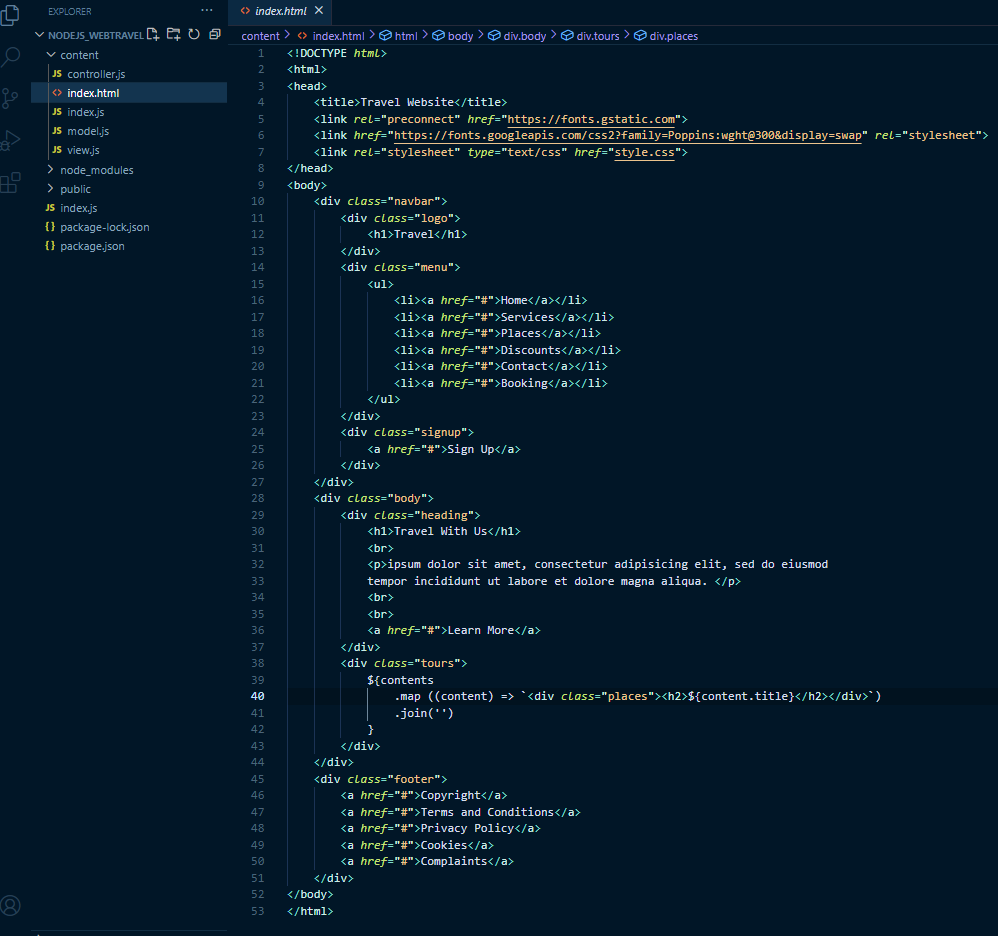Click 'Terms and Conditions' text in code
This screenshot has width=998, height=936.
(488, 813)
